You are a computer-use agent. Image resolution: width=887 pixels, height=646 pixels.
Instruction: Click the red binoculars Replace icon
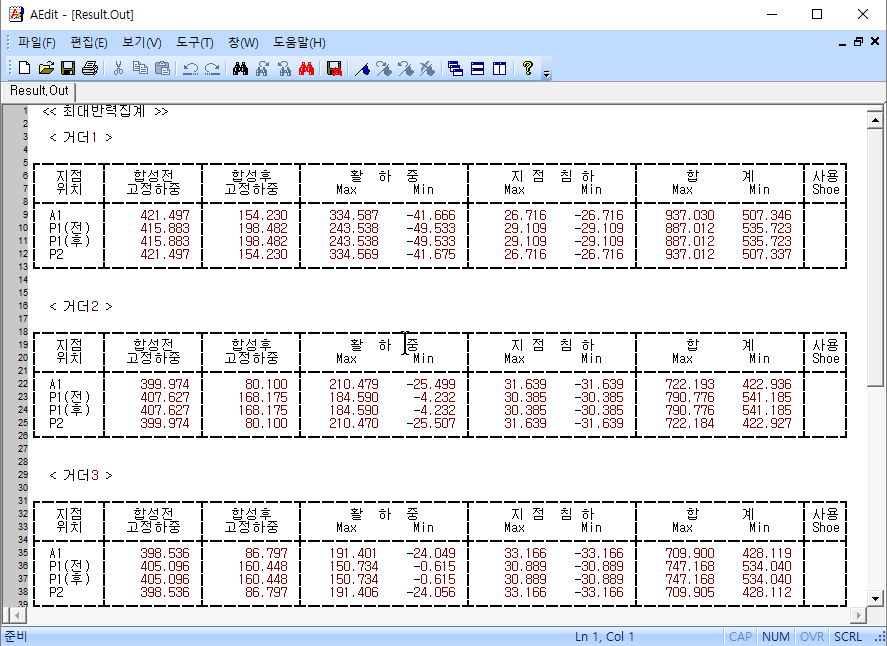[307, 68]
